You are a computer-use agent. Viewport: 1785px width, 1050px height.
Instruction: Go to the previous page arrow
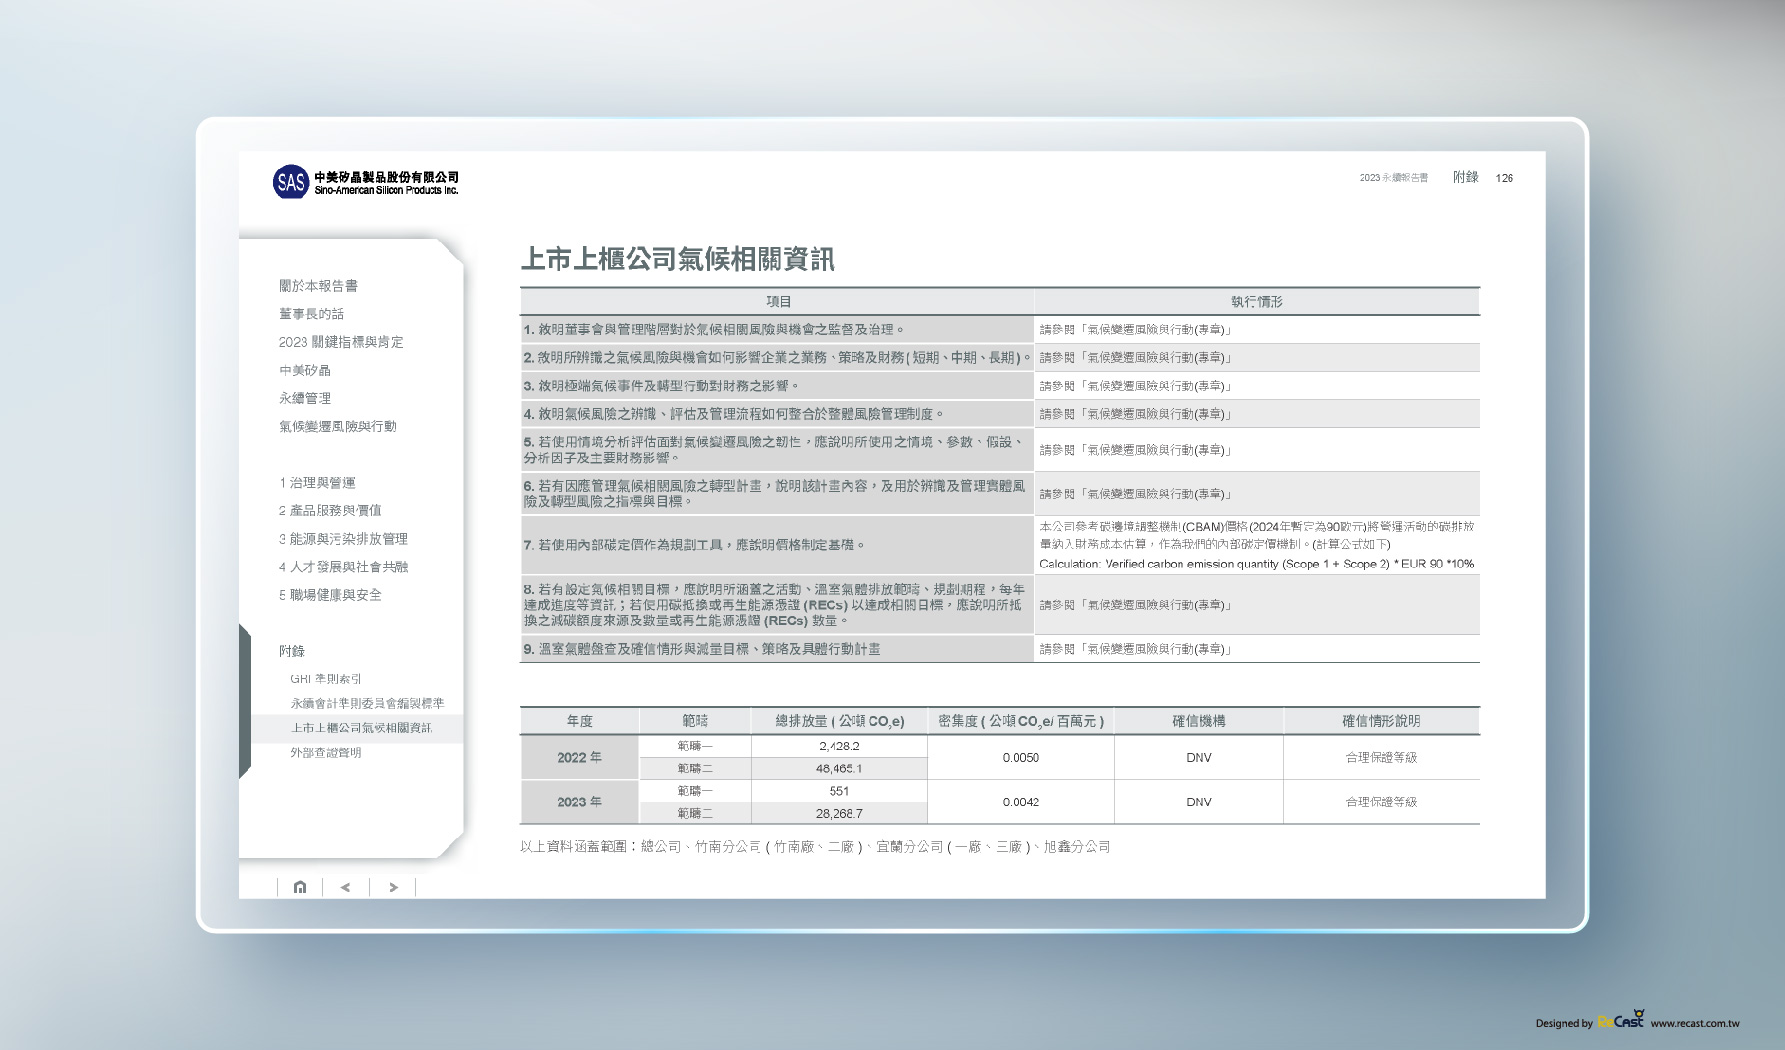(x=346, y=887)
